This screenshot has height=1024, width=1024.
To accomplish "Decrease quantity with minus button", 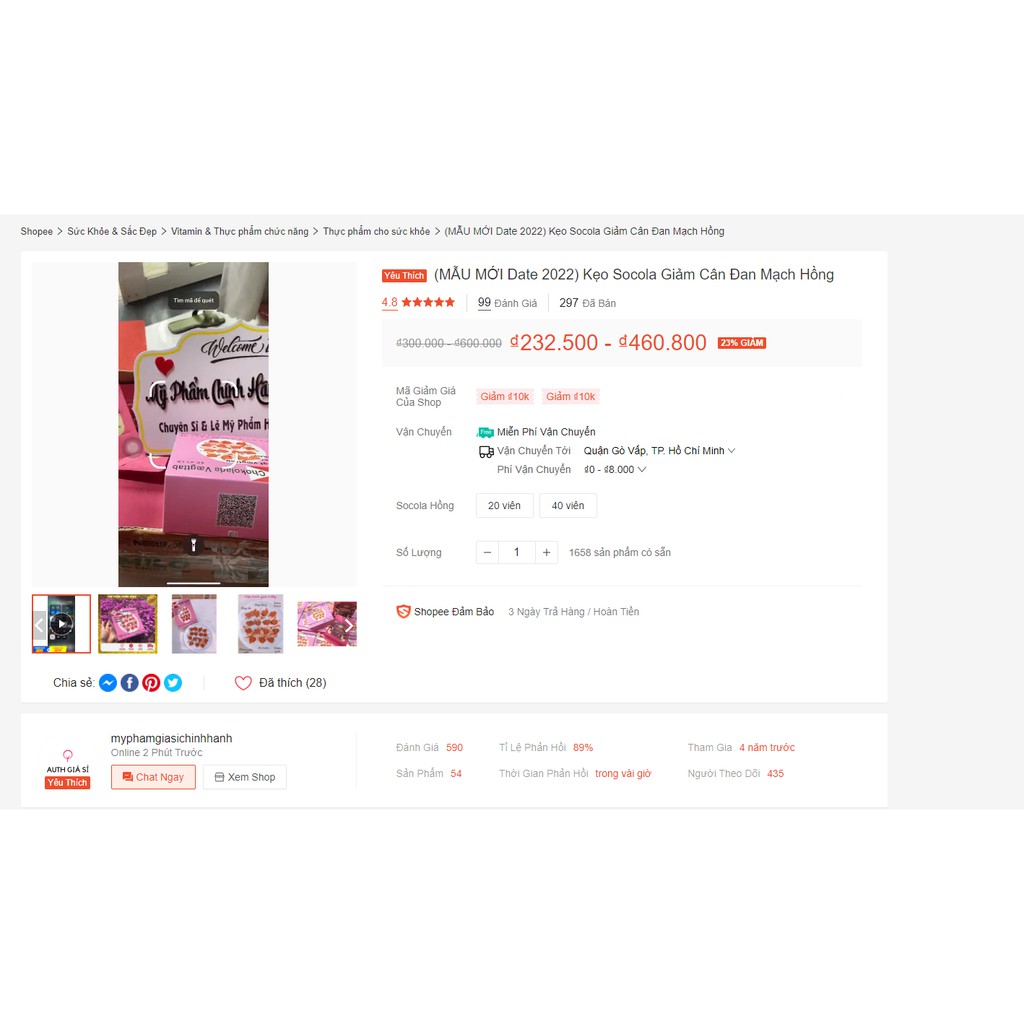I will click(487, 552).
